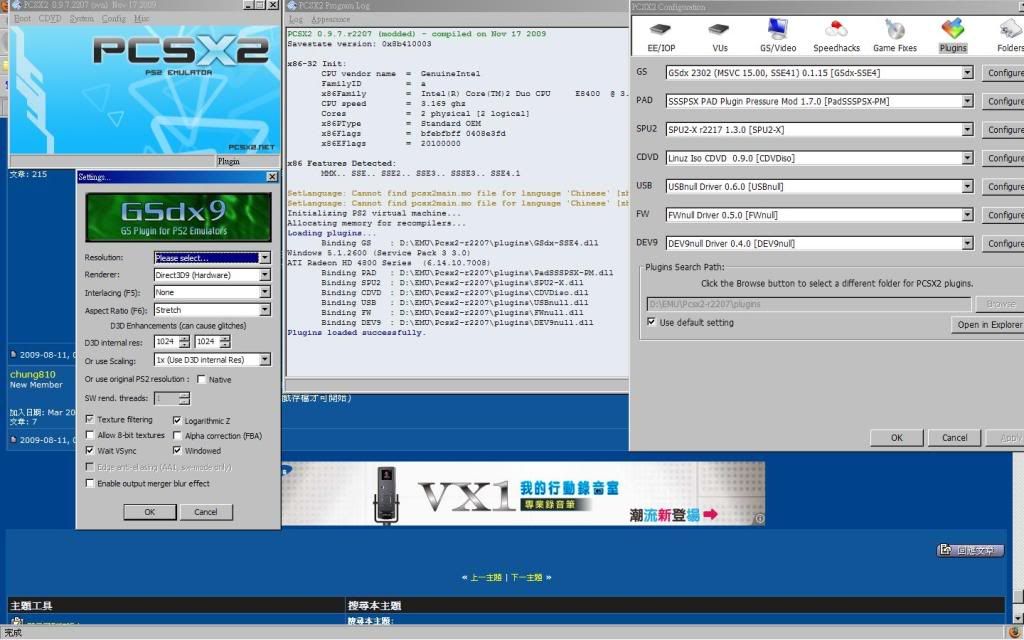Close the GSdx Settings dialog
Image resolution: width=1024 pixels, height=640 pixels.
[272, 177]
